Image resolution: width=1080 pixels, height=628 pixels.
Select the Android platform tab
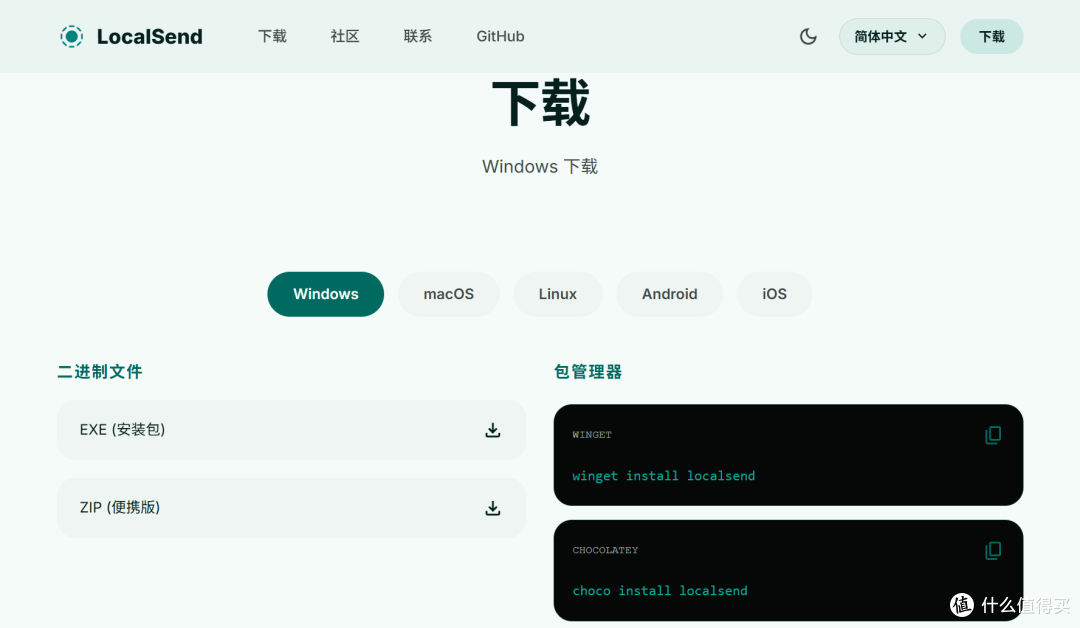(x=669, y=294)
